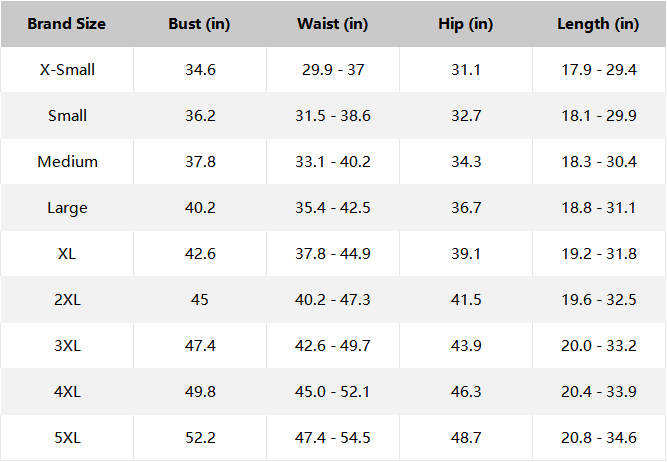The image size is (667, 462).
Task: Select 2XL waist range 40.2 - 47.3
Action: click(333, 300)
